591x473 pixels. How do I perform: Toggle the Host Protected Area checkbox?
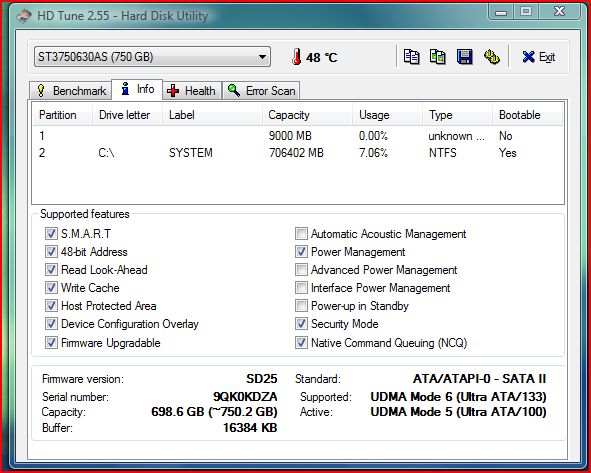click(51, 306)
